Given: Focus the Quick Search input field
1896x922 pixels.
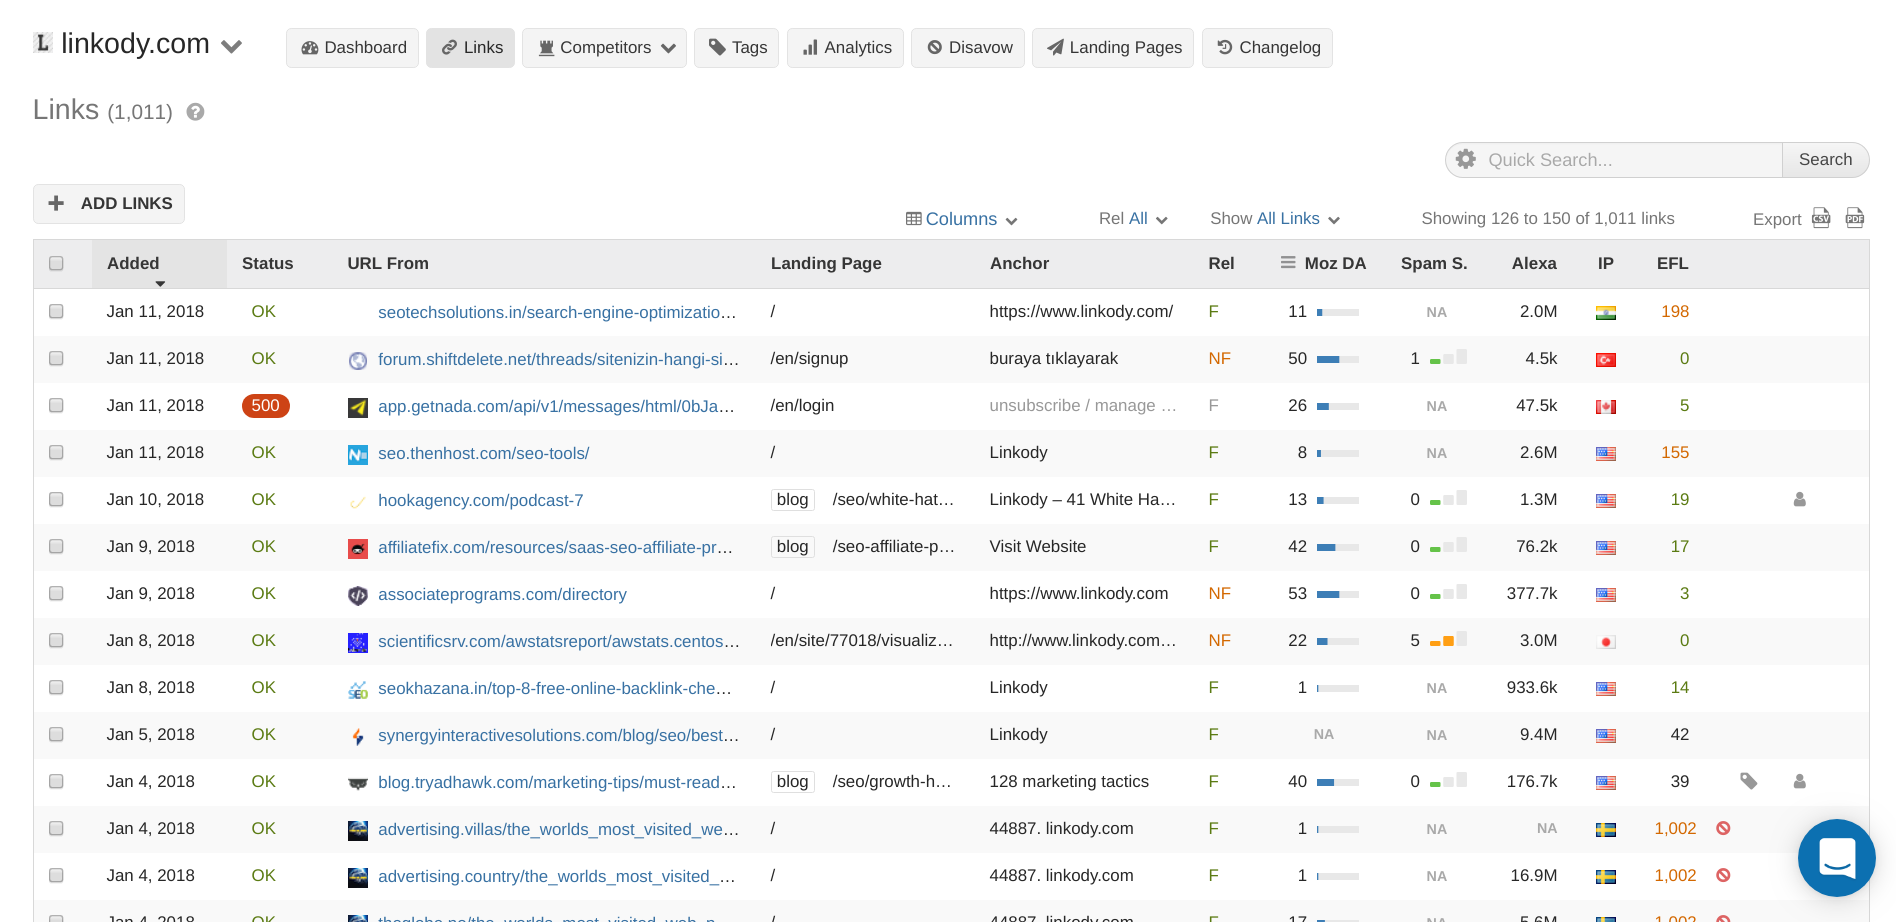Looking at the screenshot, I should [1630, 160].
